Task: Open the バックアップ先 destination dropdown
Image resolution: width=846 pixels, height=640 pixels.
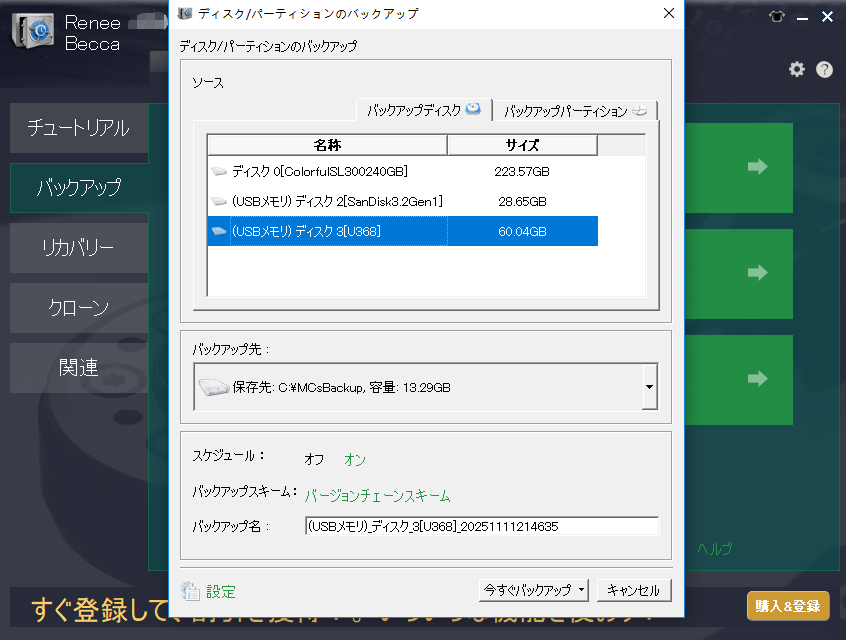Action: tap(650, 387)
